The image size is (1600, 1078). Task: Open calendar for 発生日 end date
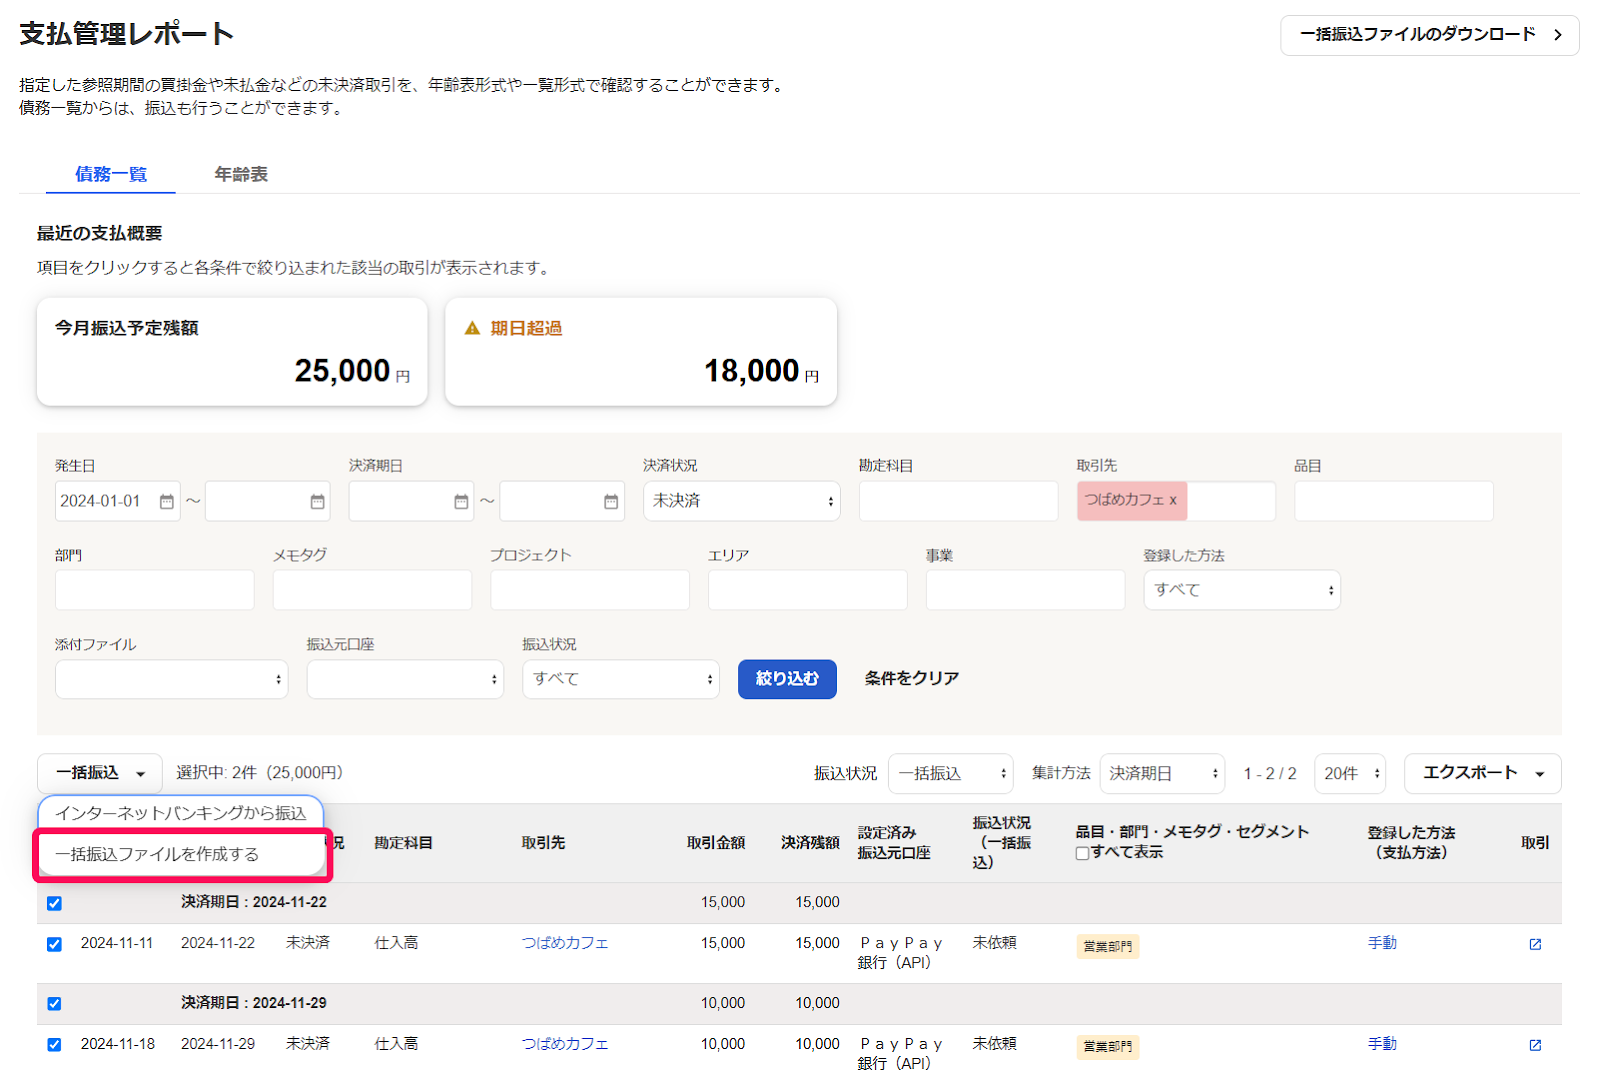tap(317, 501)
